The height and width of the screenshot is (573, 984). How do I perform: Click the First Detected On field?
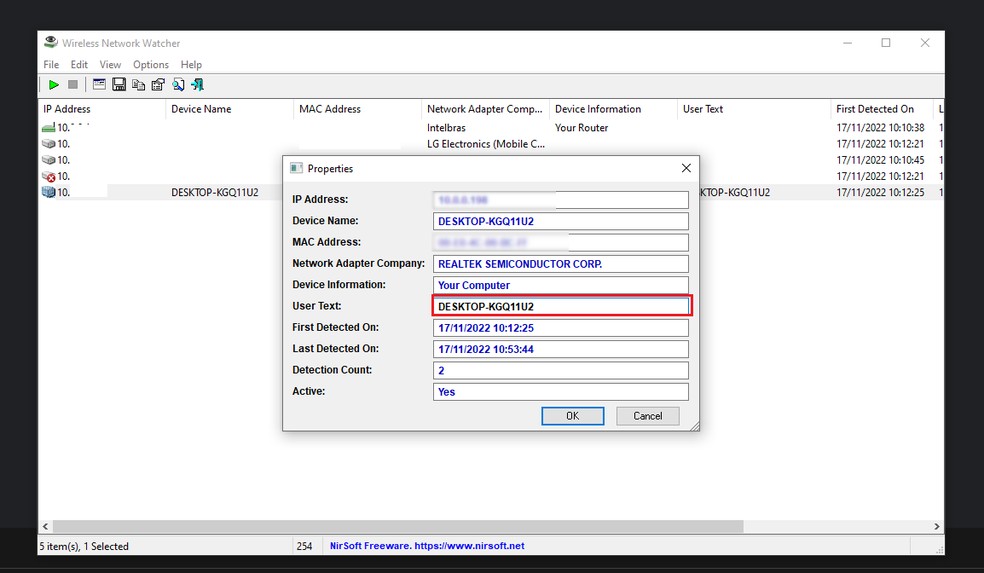[x=561, y=328]
